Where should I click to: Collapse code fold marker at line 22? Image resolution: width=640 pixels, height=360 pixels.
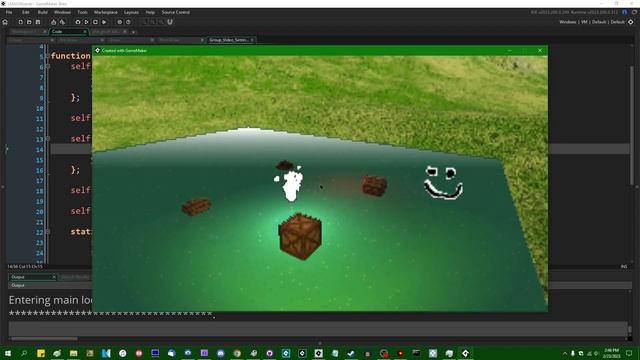click(48, 232)
